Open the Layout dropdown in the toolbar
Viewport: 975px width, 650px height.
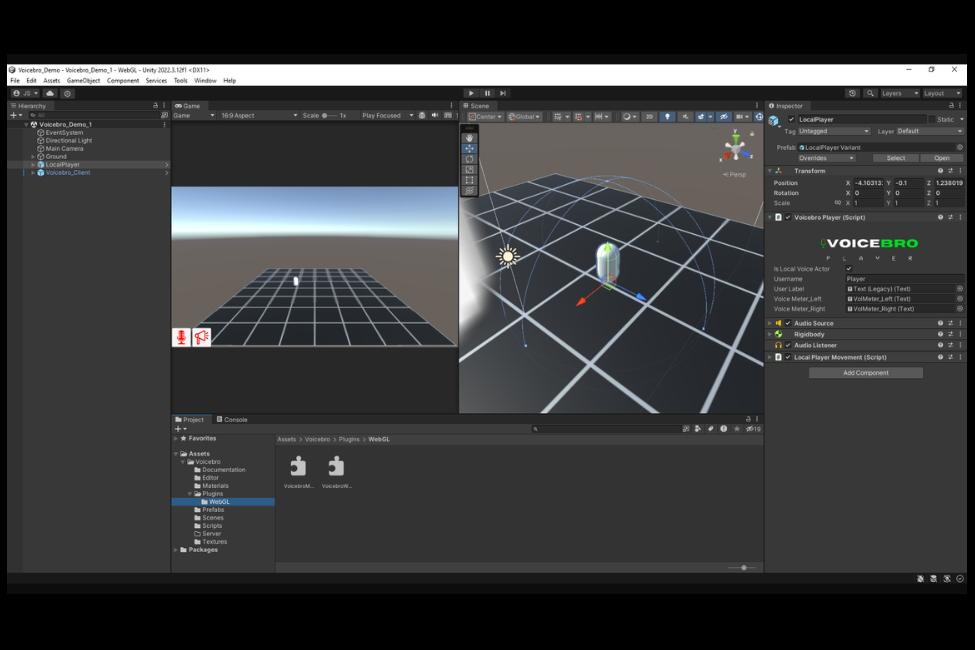tap(942, 93)
